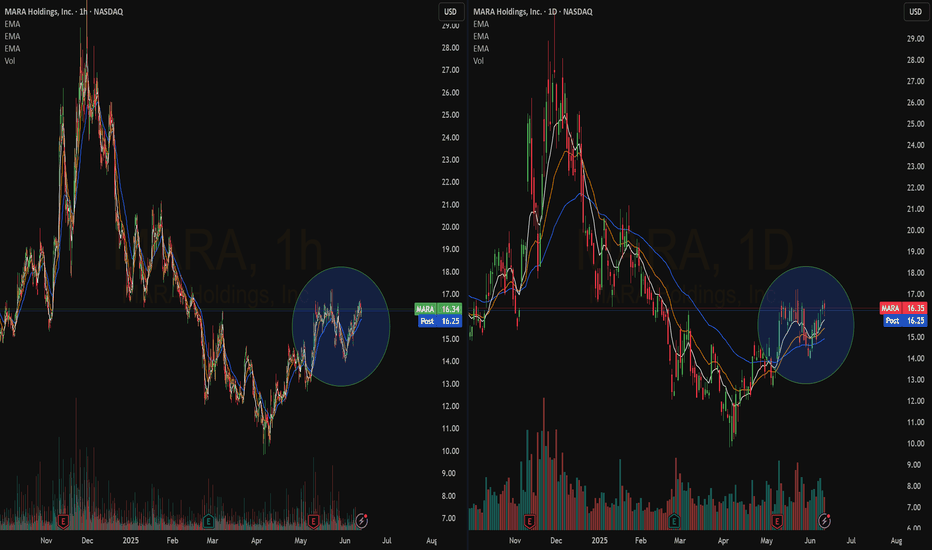Screen dimensions: 932x550
Task: Click the second EMA indicator in 1h legend
Action: pyautogui.click(x=12, y=36)
